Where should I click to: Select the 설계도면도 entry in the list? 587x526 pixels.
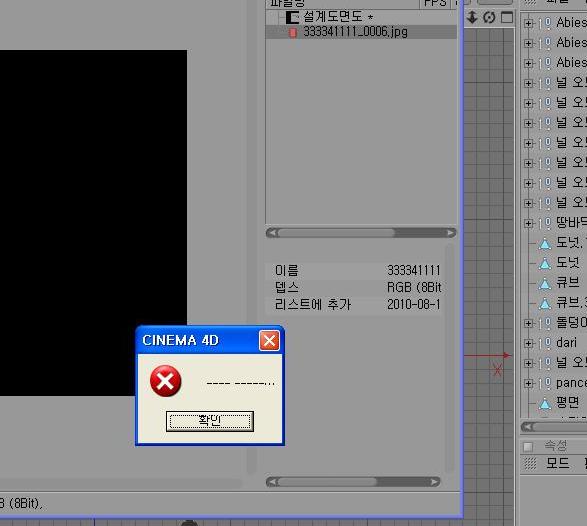[333, 16]
